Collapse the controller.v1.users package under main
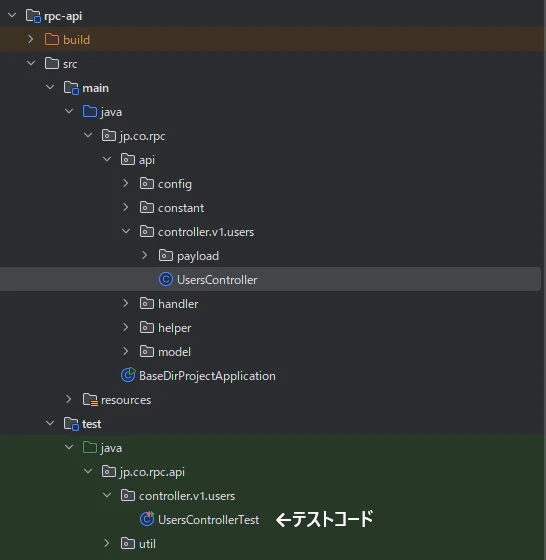 tap(126, 231)
